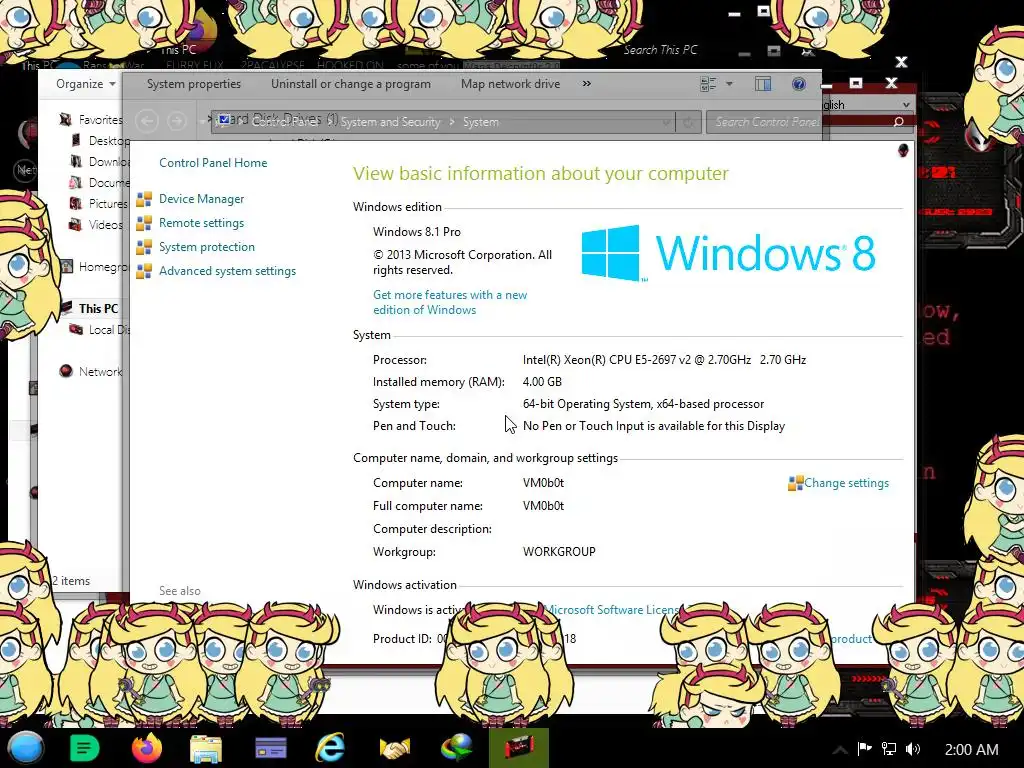
Task: Click Get more features with new edition link
Action: (450, 302)
